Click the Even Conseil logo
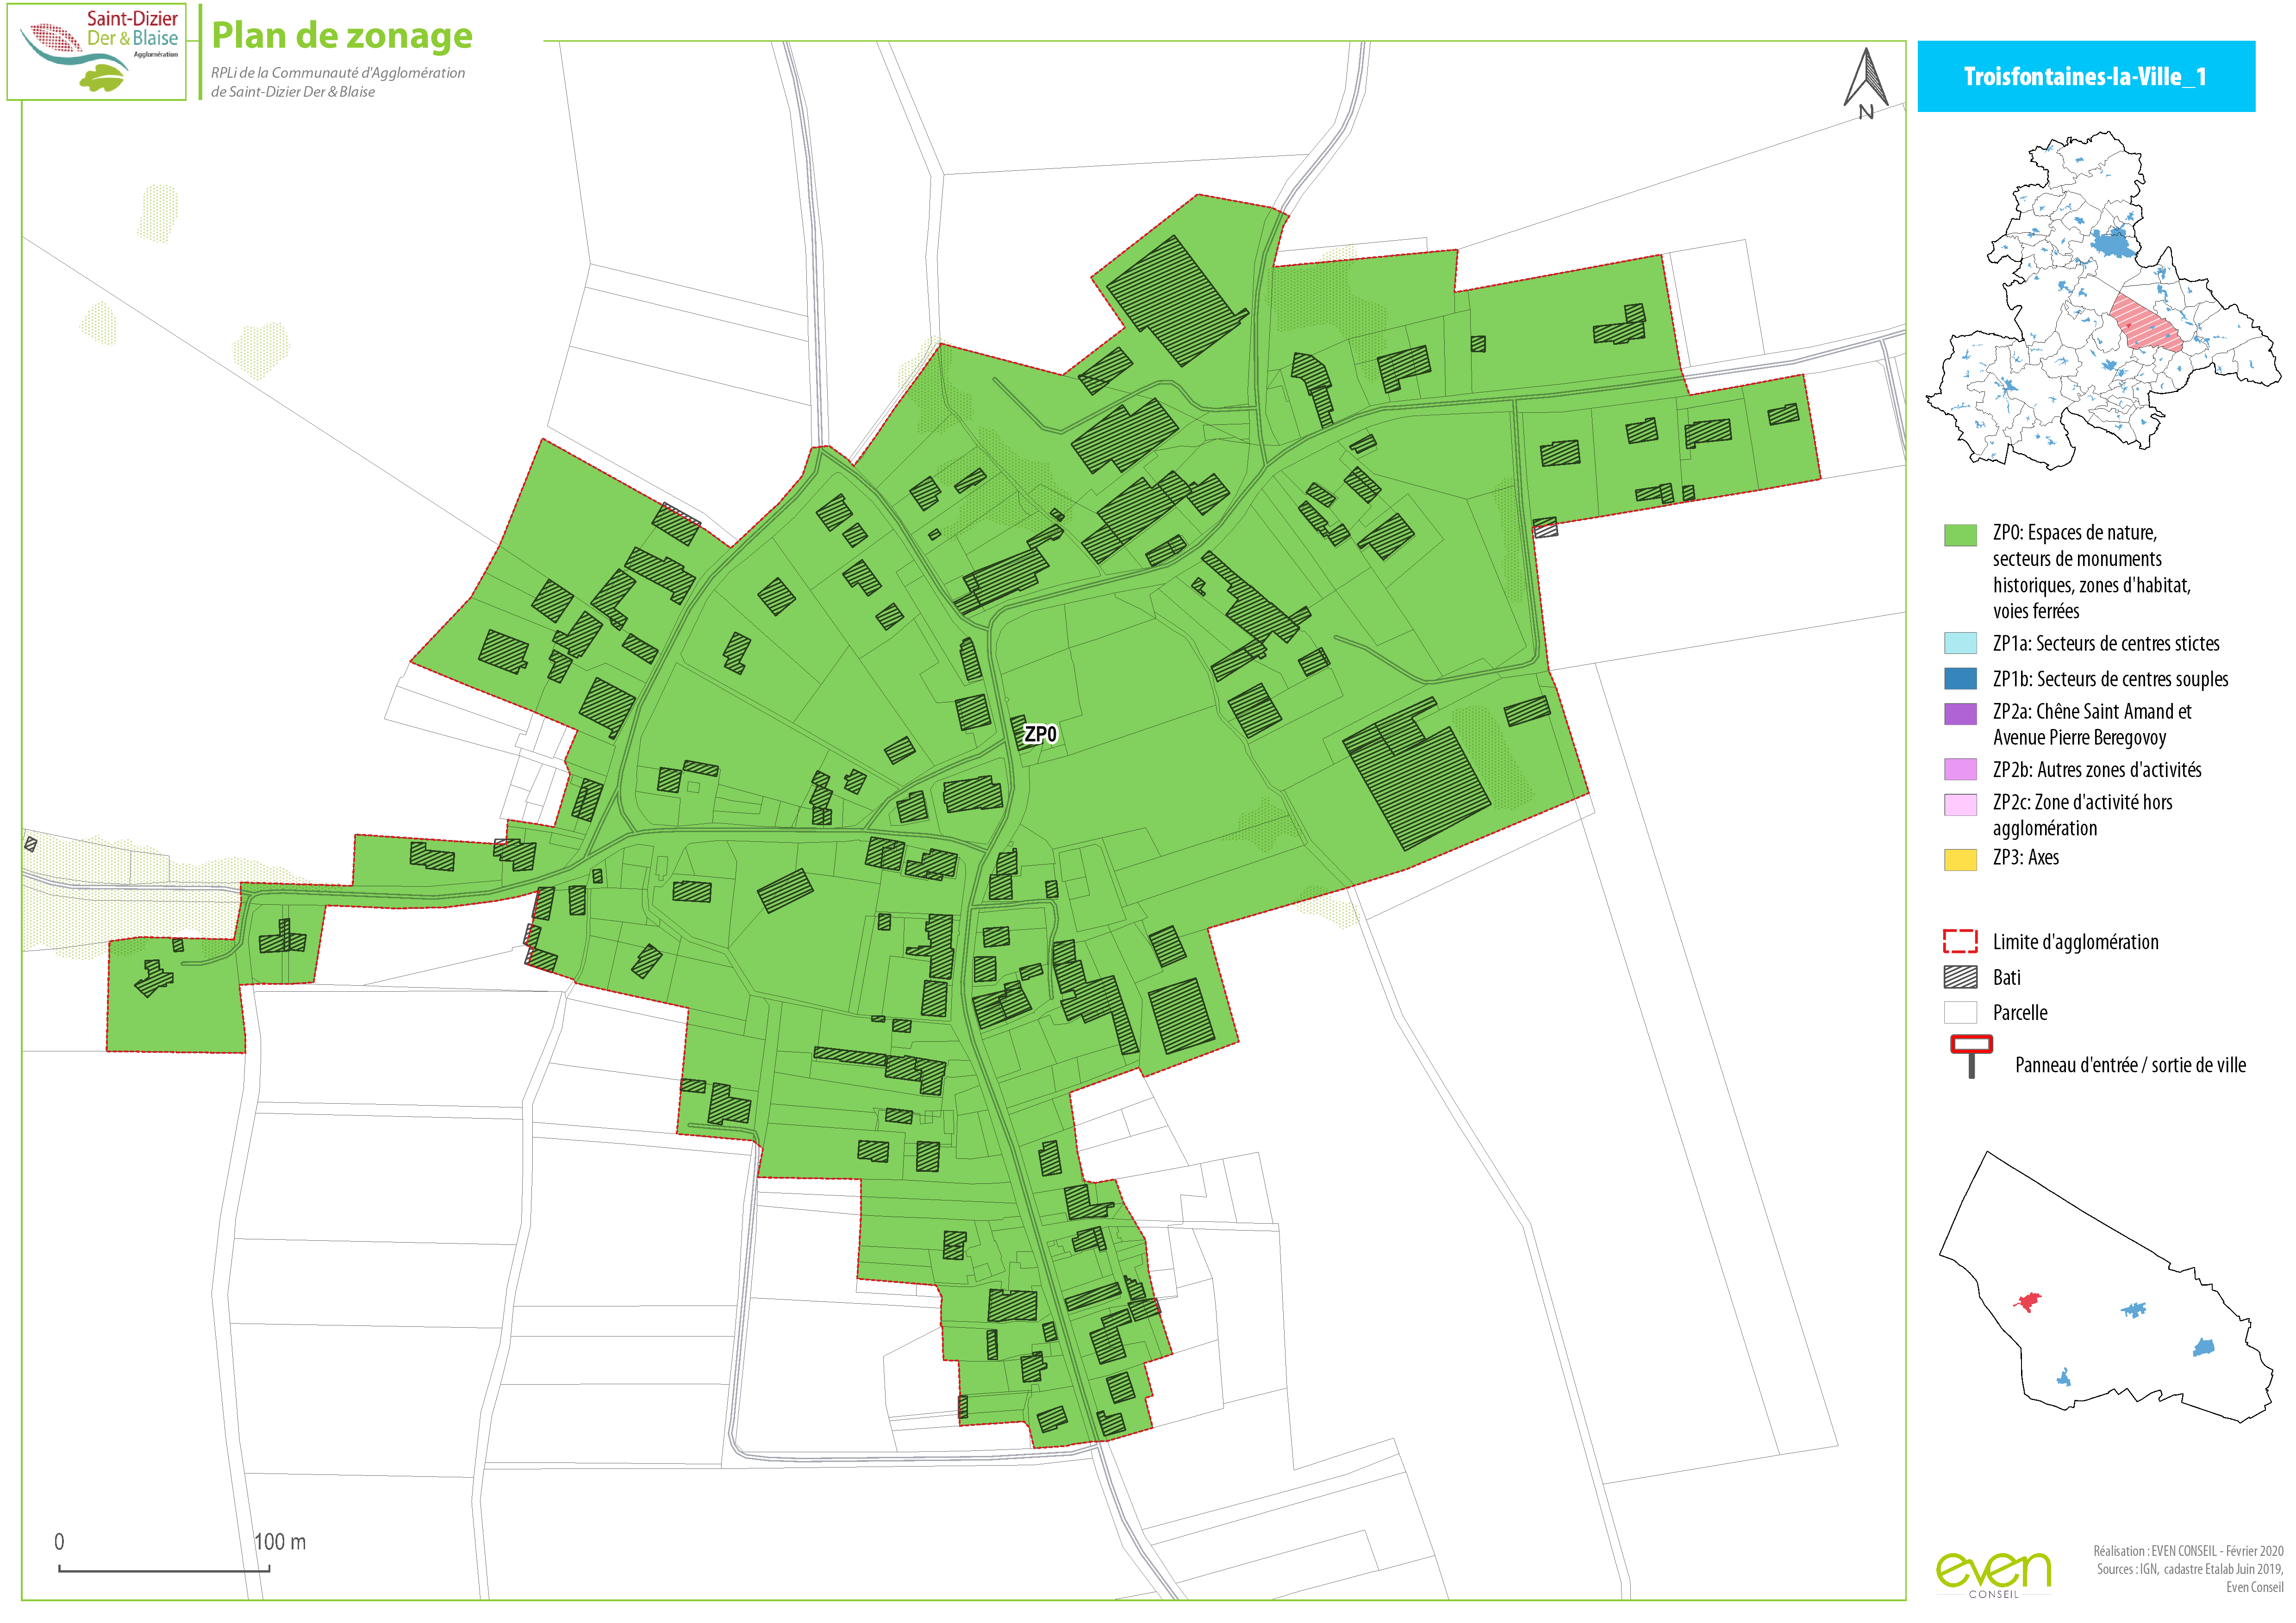 1993,1575
